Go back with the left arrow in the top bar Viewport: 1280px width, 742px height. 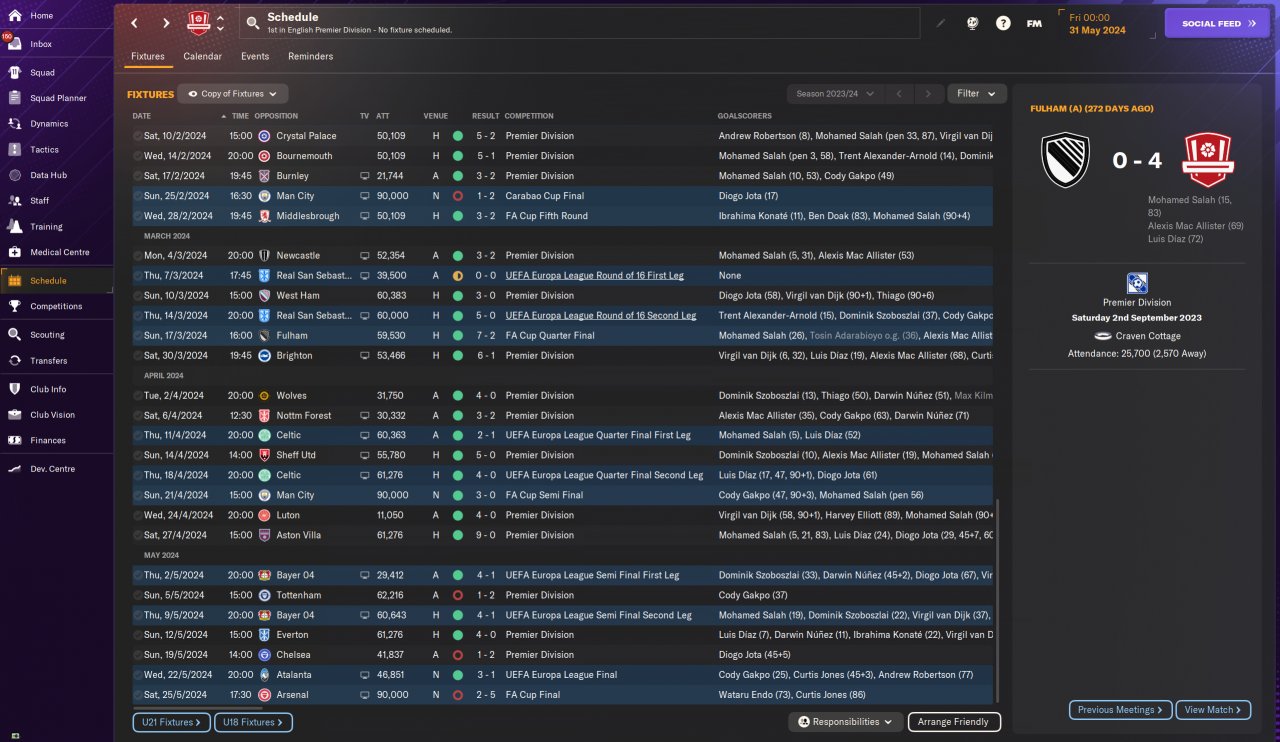pyautogui.click(x=135, y=23)
